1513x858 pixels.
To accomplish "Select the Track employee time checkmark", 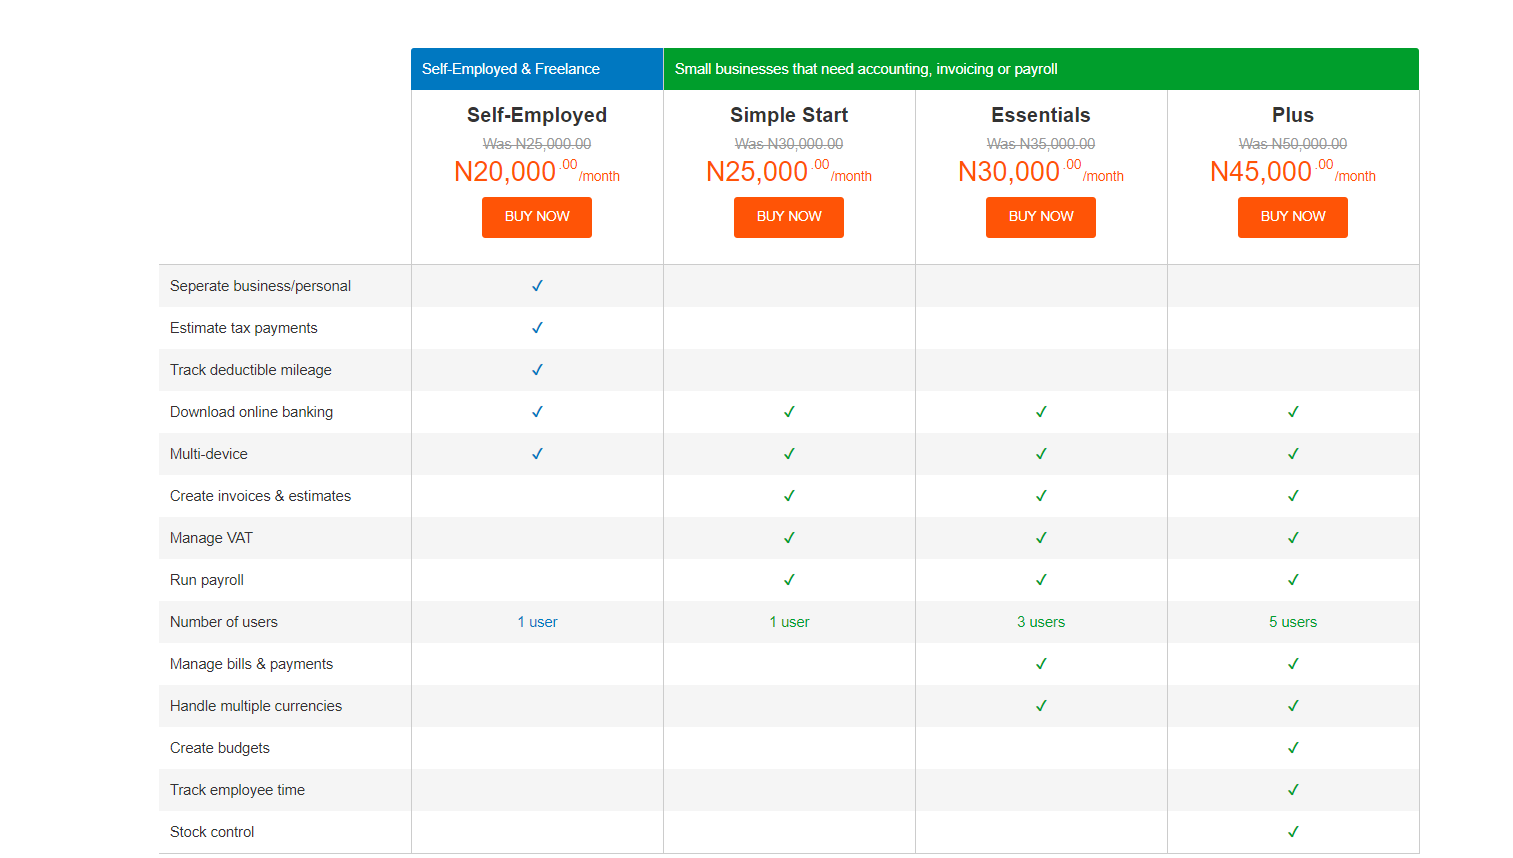I will pos(1292,789).
